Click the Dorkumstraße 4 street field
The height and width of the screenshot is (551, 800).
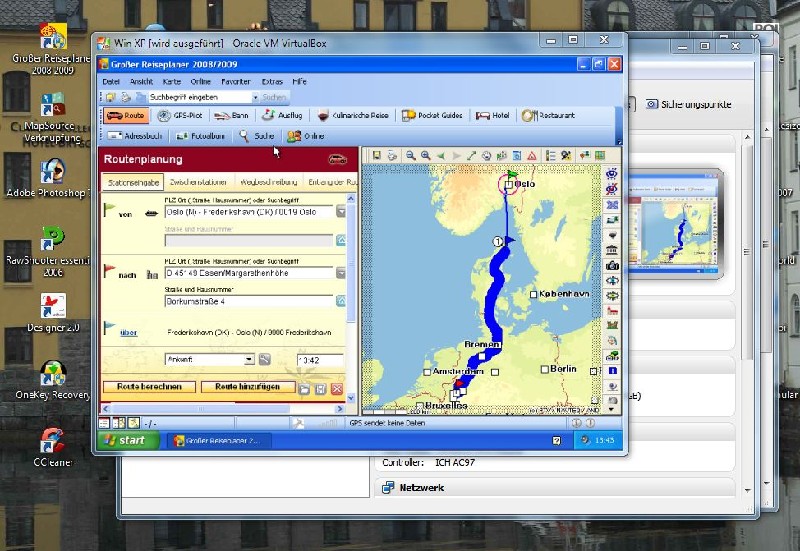point(248,300)
